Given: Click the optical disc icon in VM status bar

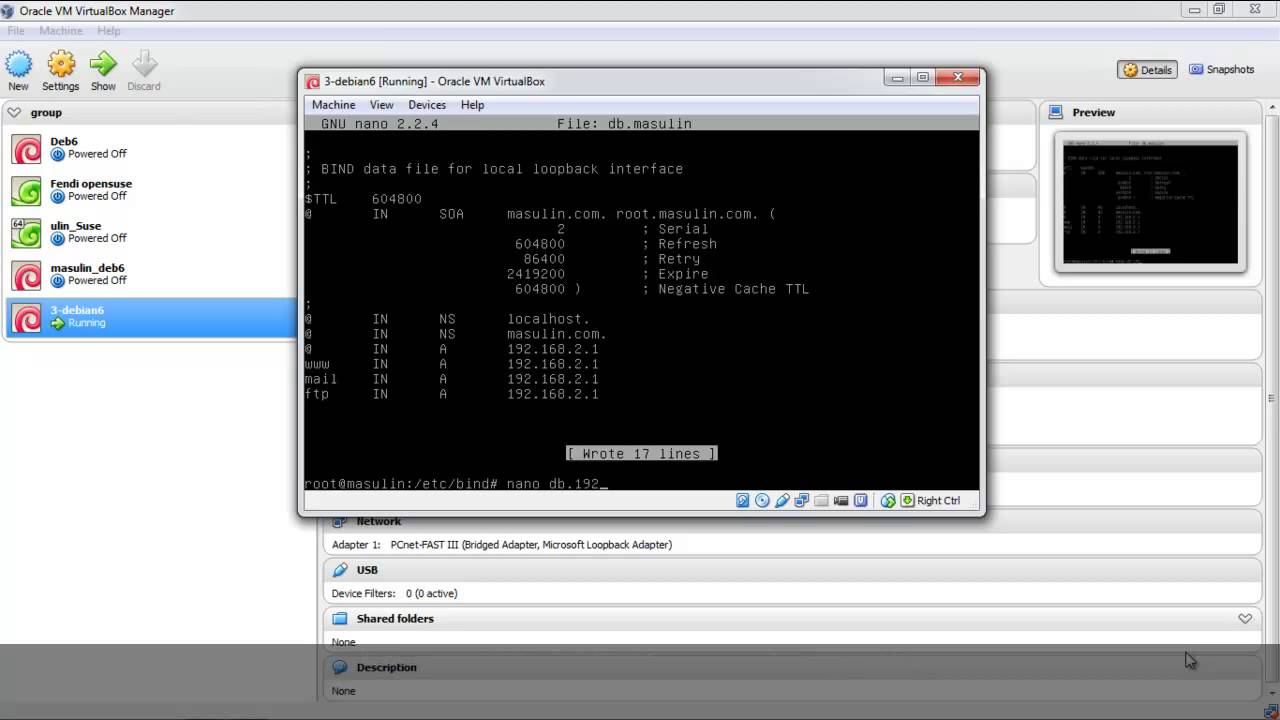Looking at the screenshot, I should coord(762,501).
